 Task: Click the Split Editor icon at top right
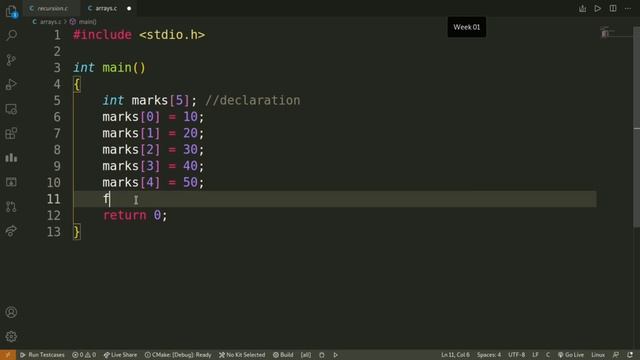pyautogui.click(x=613, y=9)
